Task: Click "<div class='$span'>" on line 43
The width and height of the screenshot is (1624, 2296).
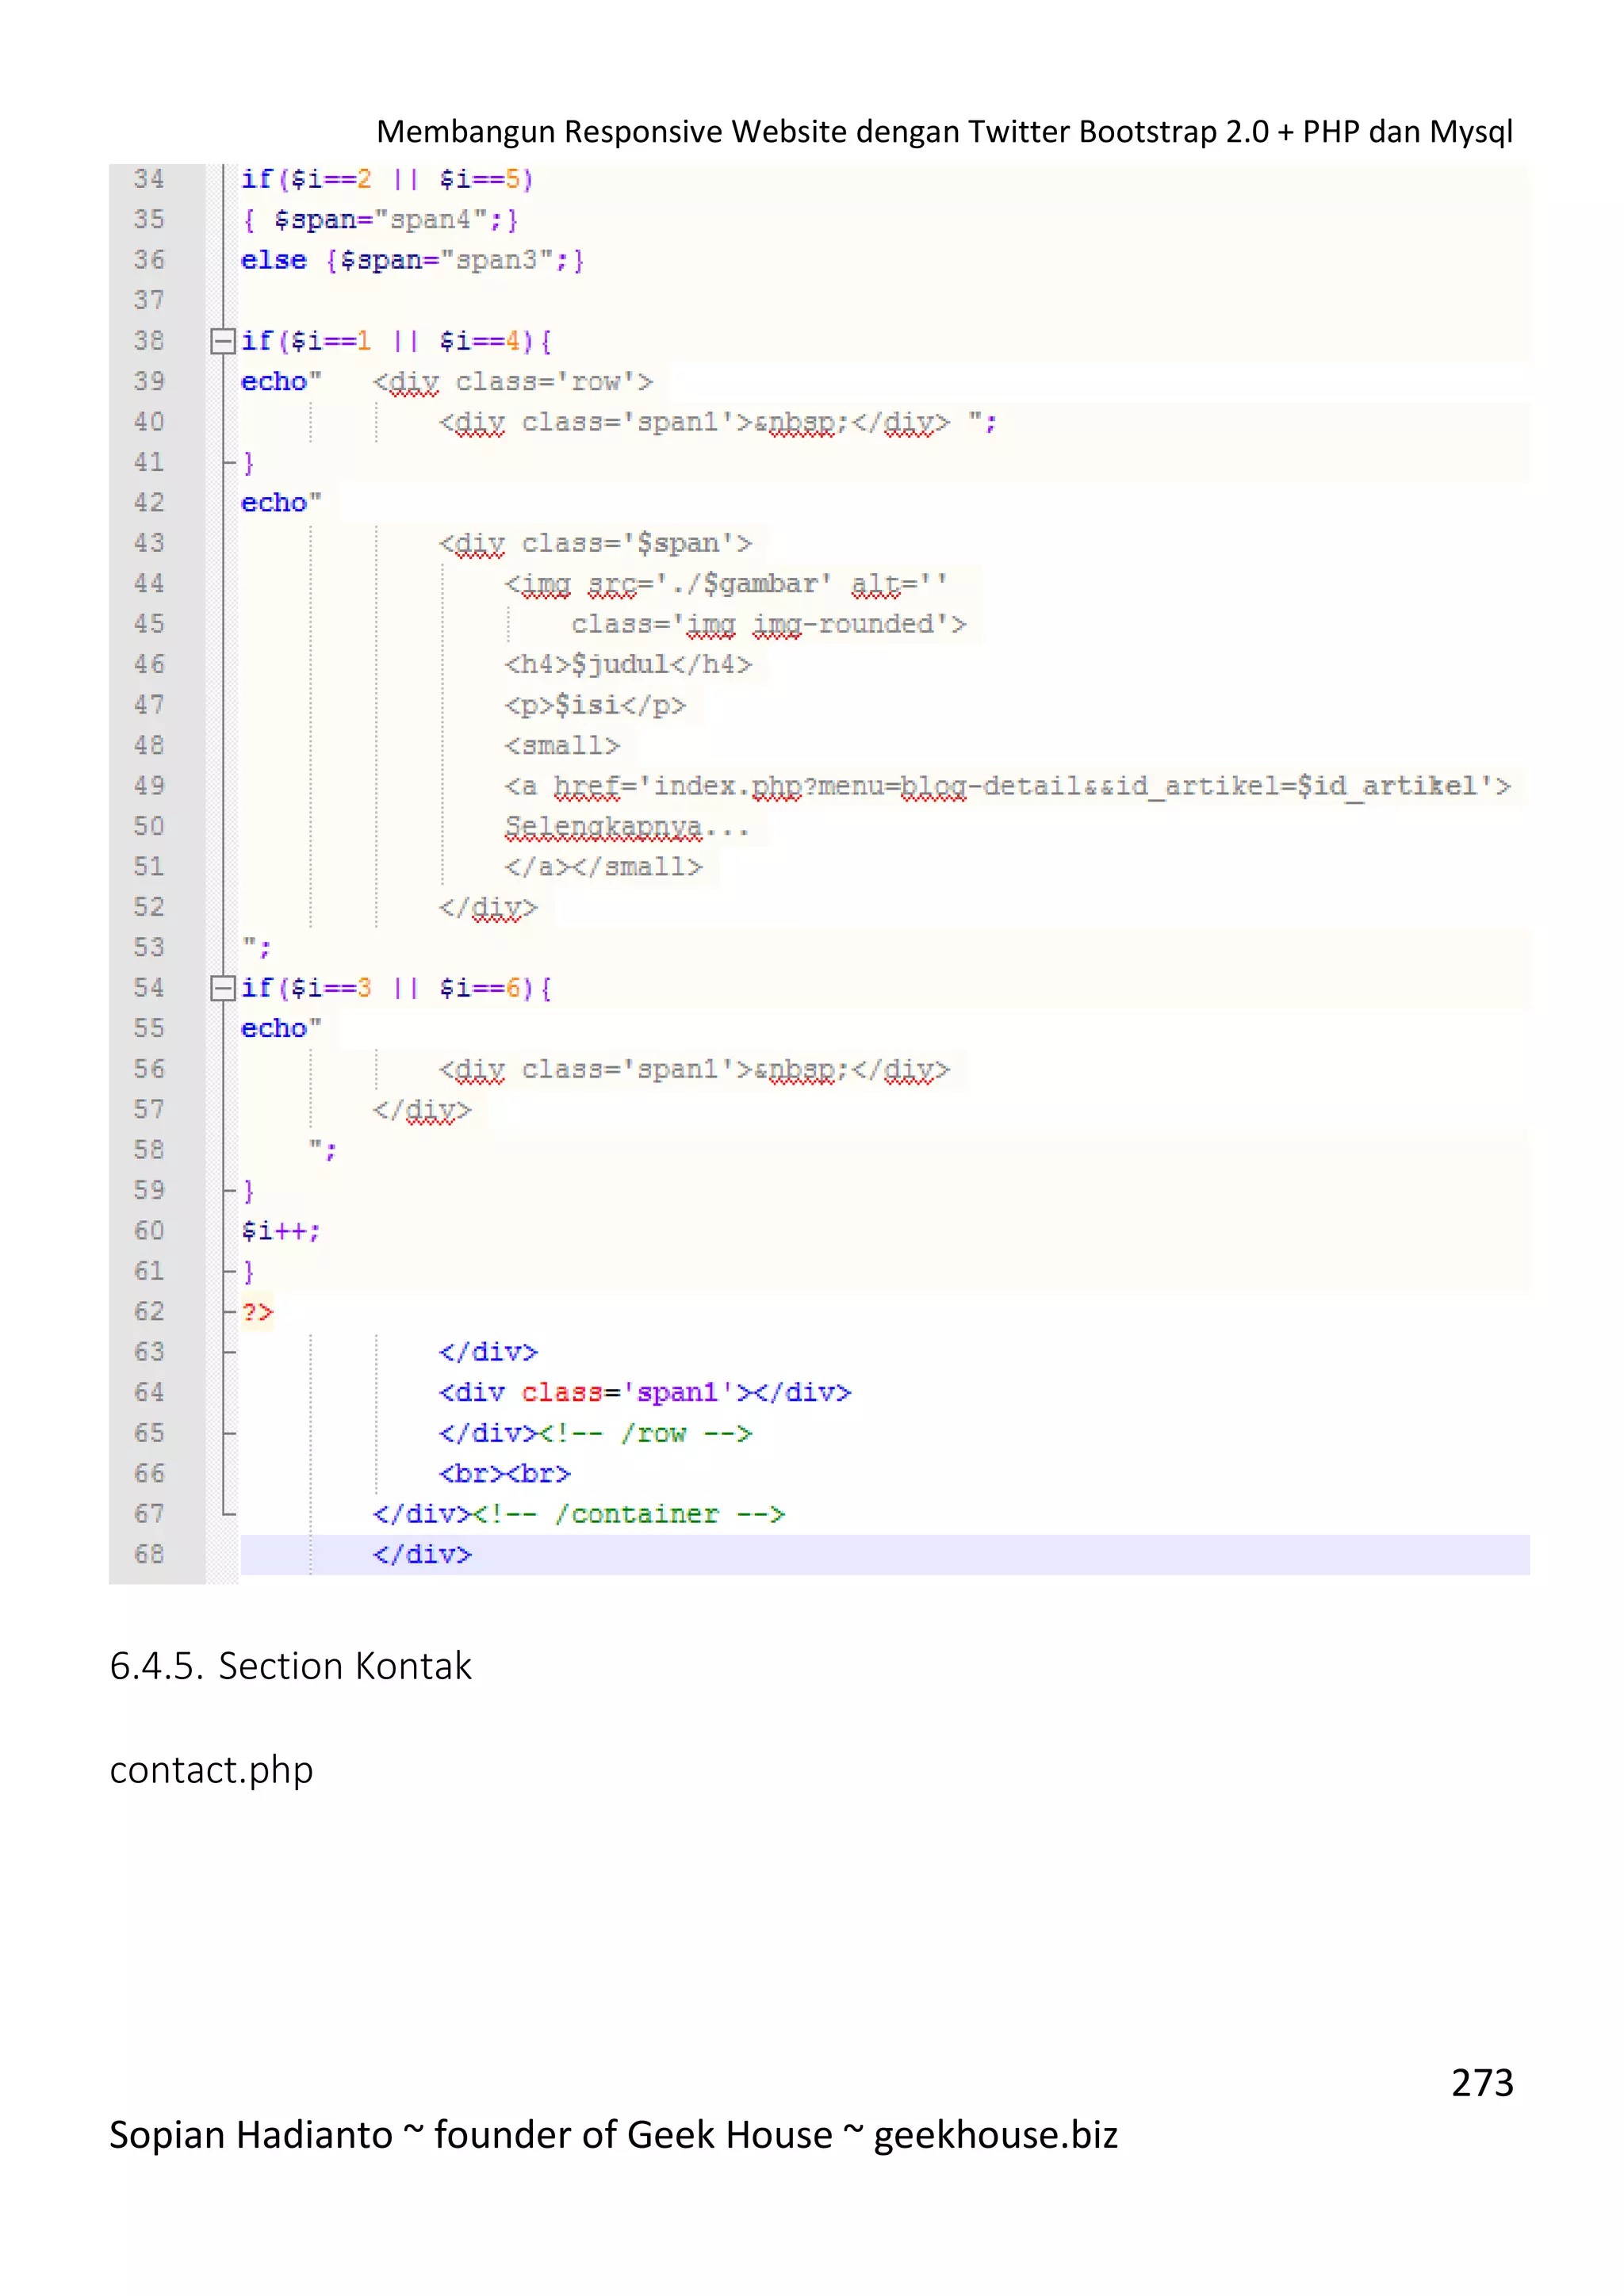Action: point(595,543)
